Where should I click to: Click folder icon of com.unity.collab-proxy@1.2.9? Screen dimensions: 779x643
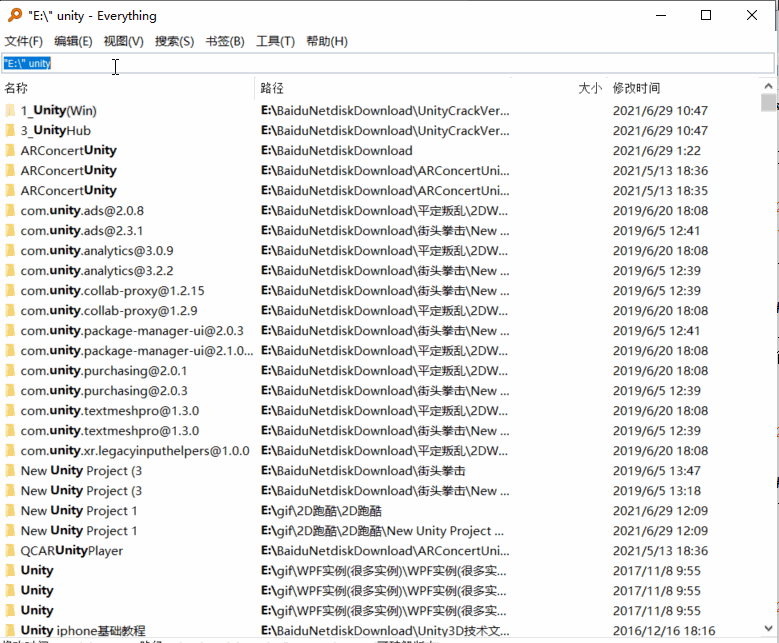(x=10, y=311)
